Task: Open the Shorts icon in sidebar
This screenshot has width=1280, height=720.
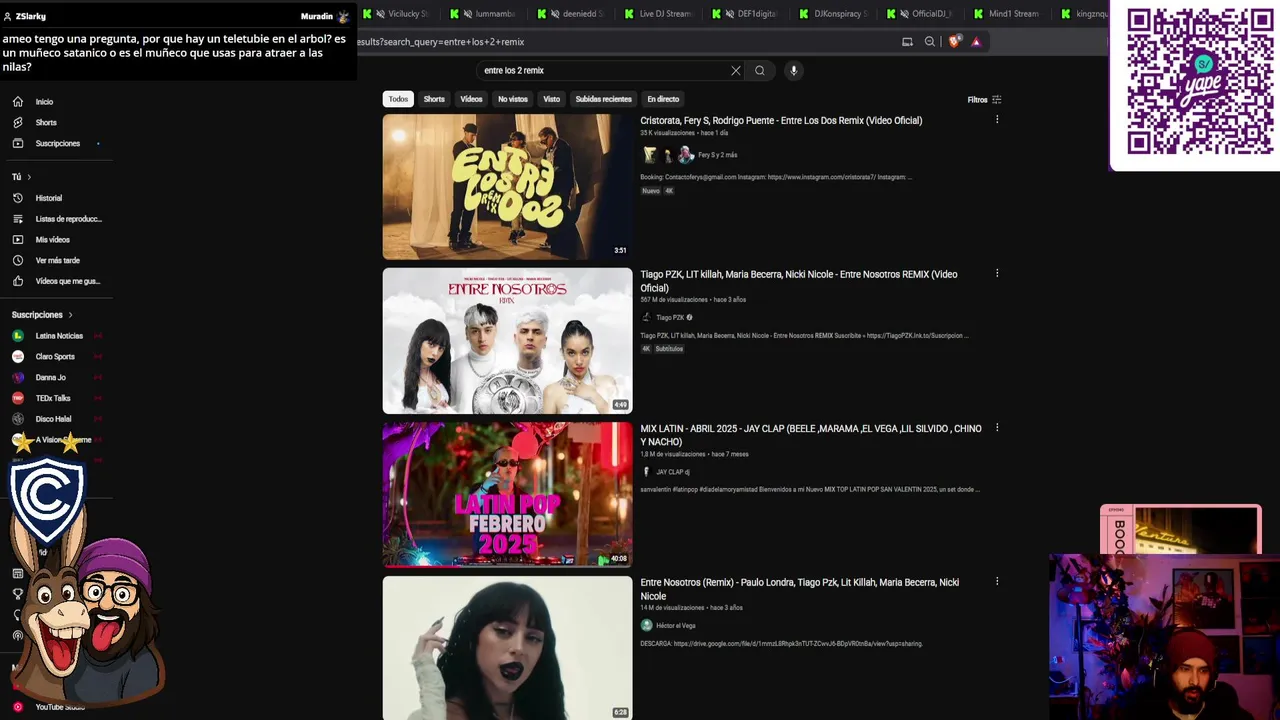Action: pyautogui.click(x=17, y=122)
